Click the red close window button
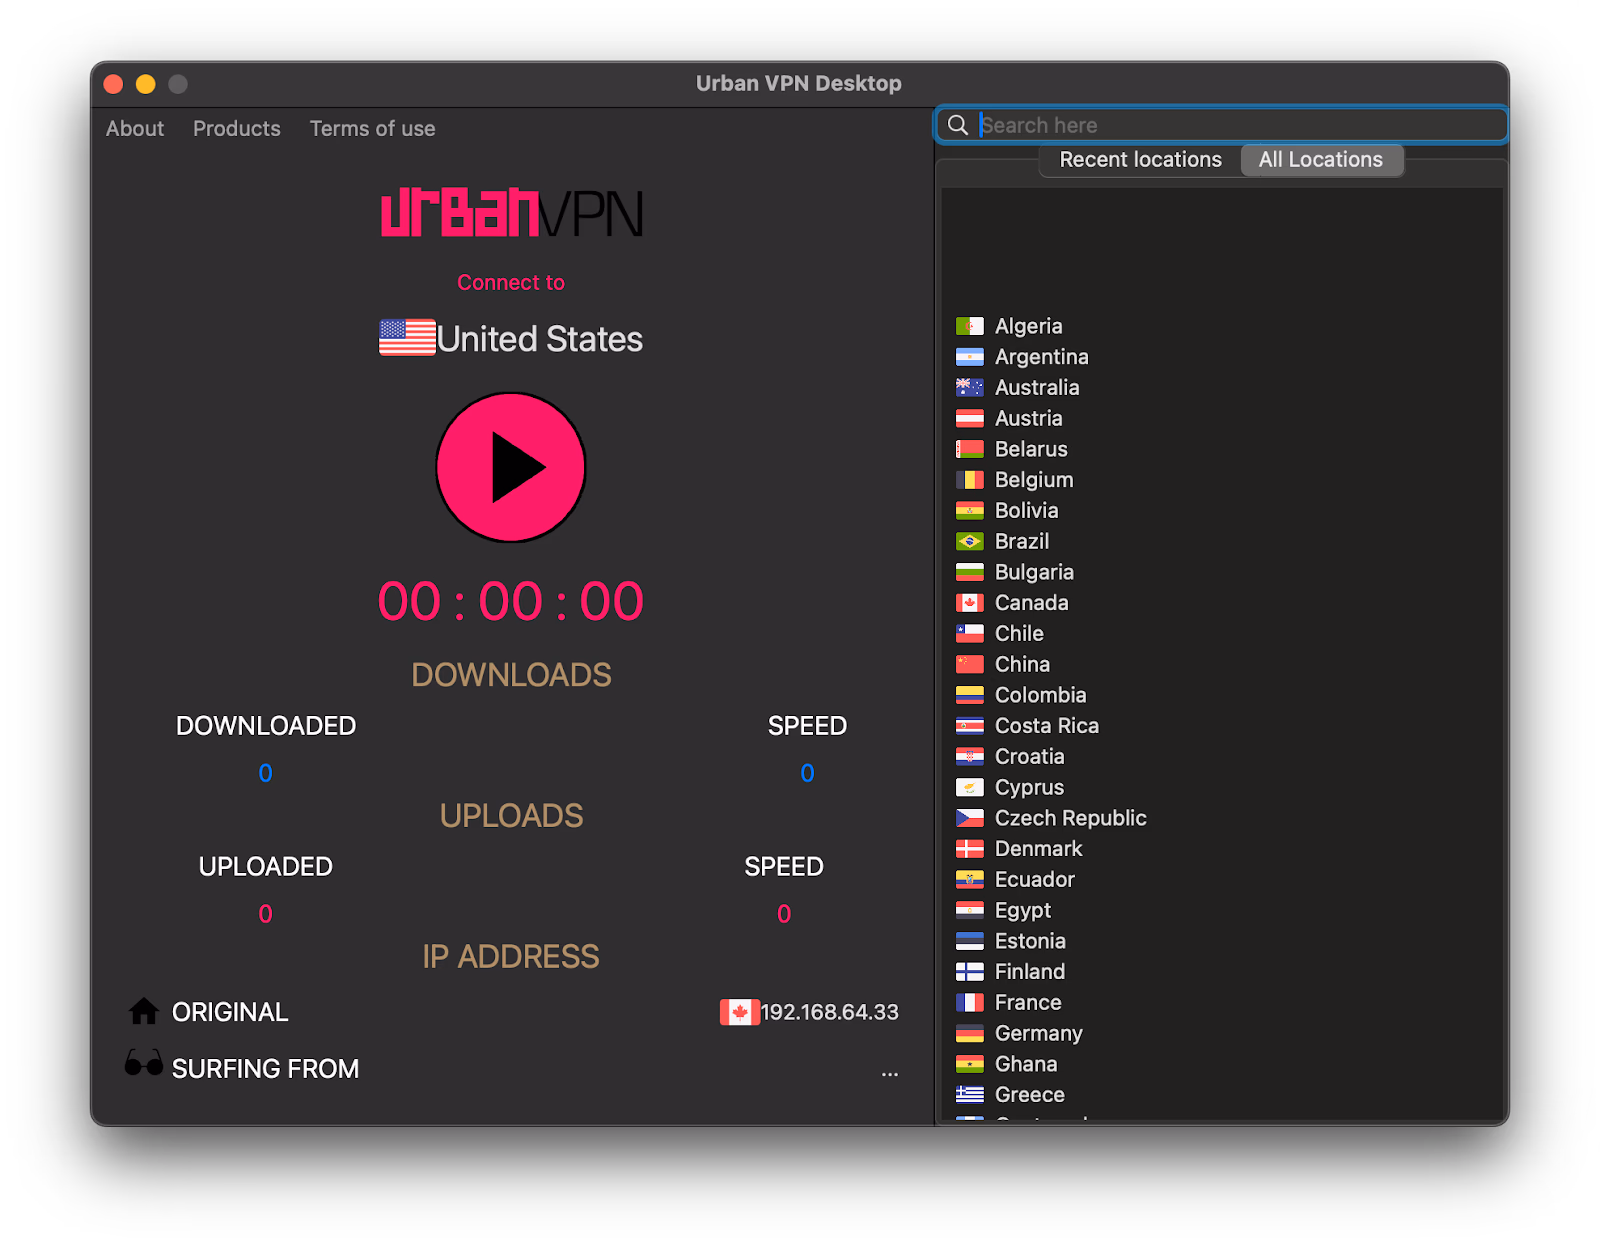This screenshot has width=1600, height=1246. [114, 84]
